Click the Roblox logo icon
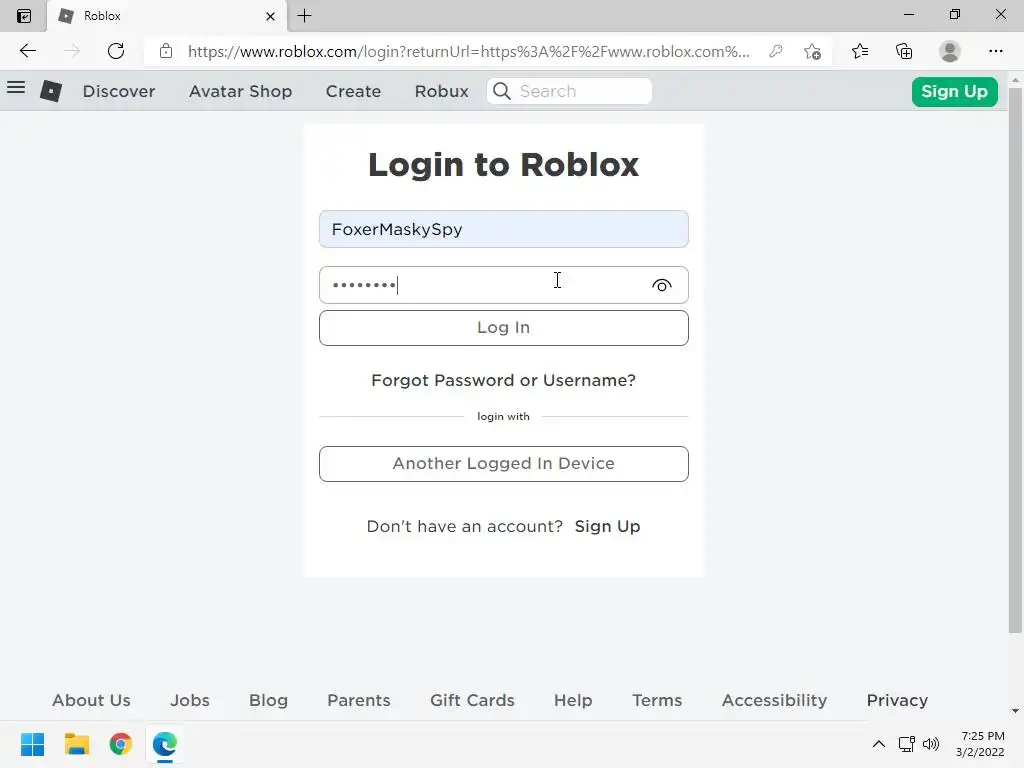1024x768 pixels. point(51,91)
